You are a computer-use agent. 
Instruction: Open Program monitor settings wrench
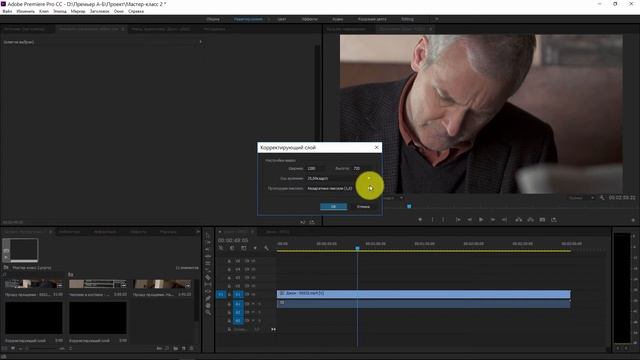602,198
